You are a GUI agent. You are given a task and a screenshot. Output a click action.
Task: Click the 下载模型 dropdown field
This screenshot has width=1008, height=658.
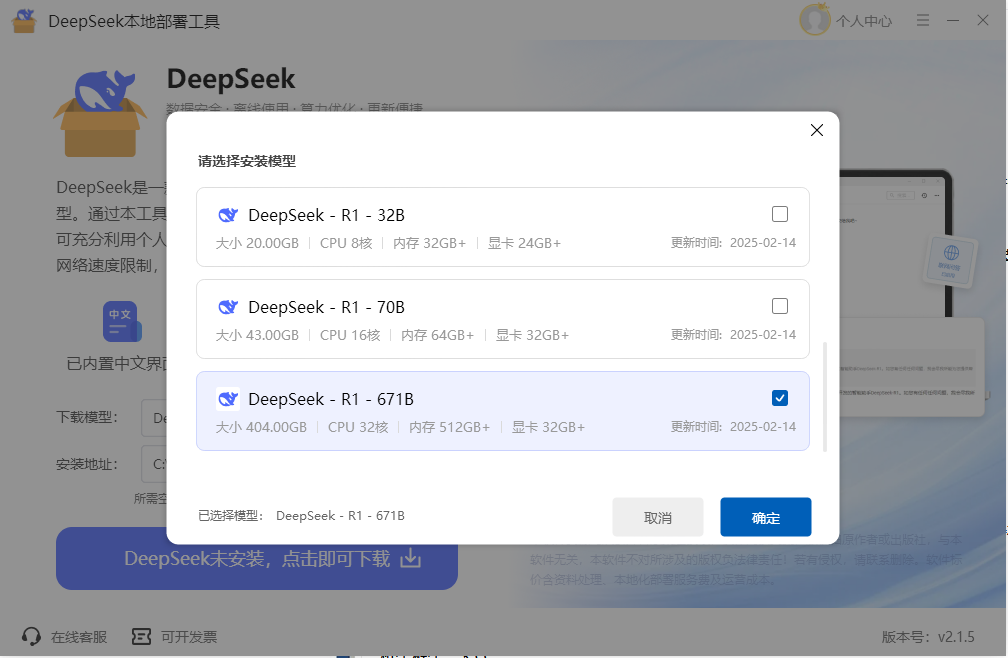coord(154,418)
